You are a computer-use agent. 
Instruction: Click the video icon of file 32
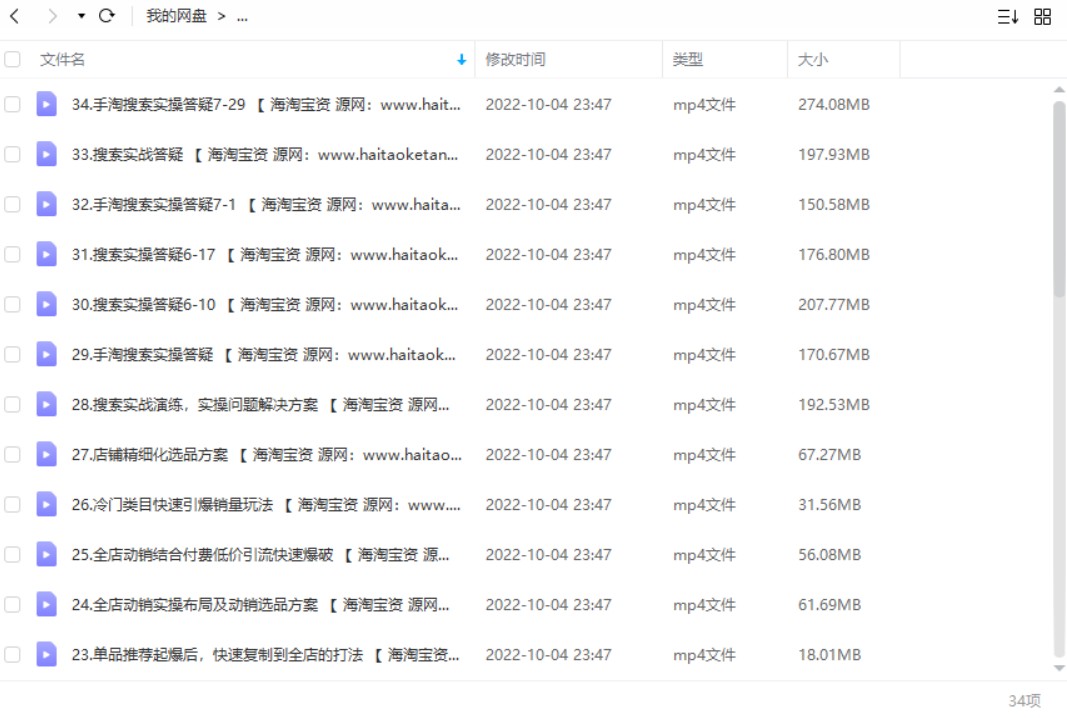pos(46,204)
